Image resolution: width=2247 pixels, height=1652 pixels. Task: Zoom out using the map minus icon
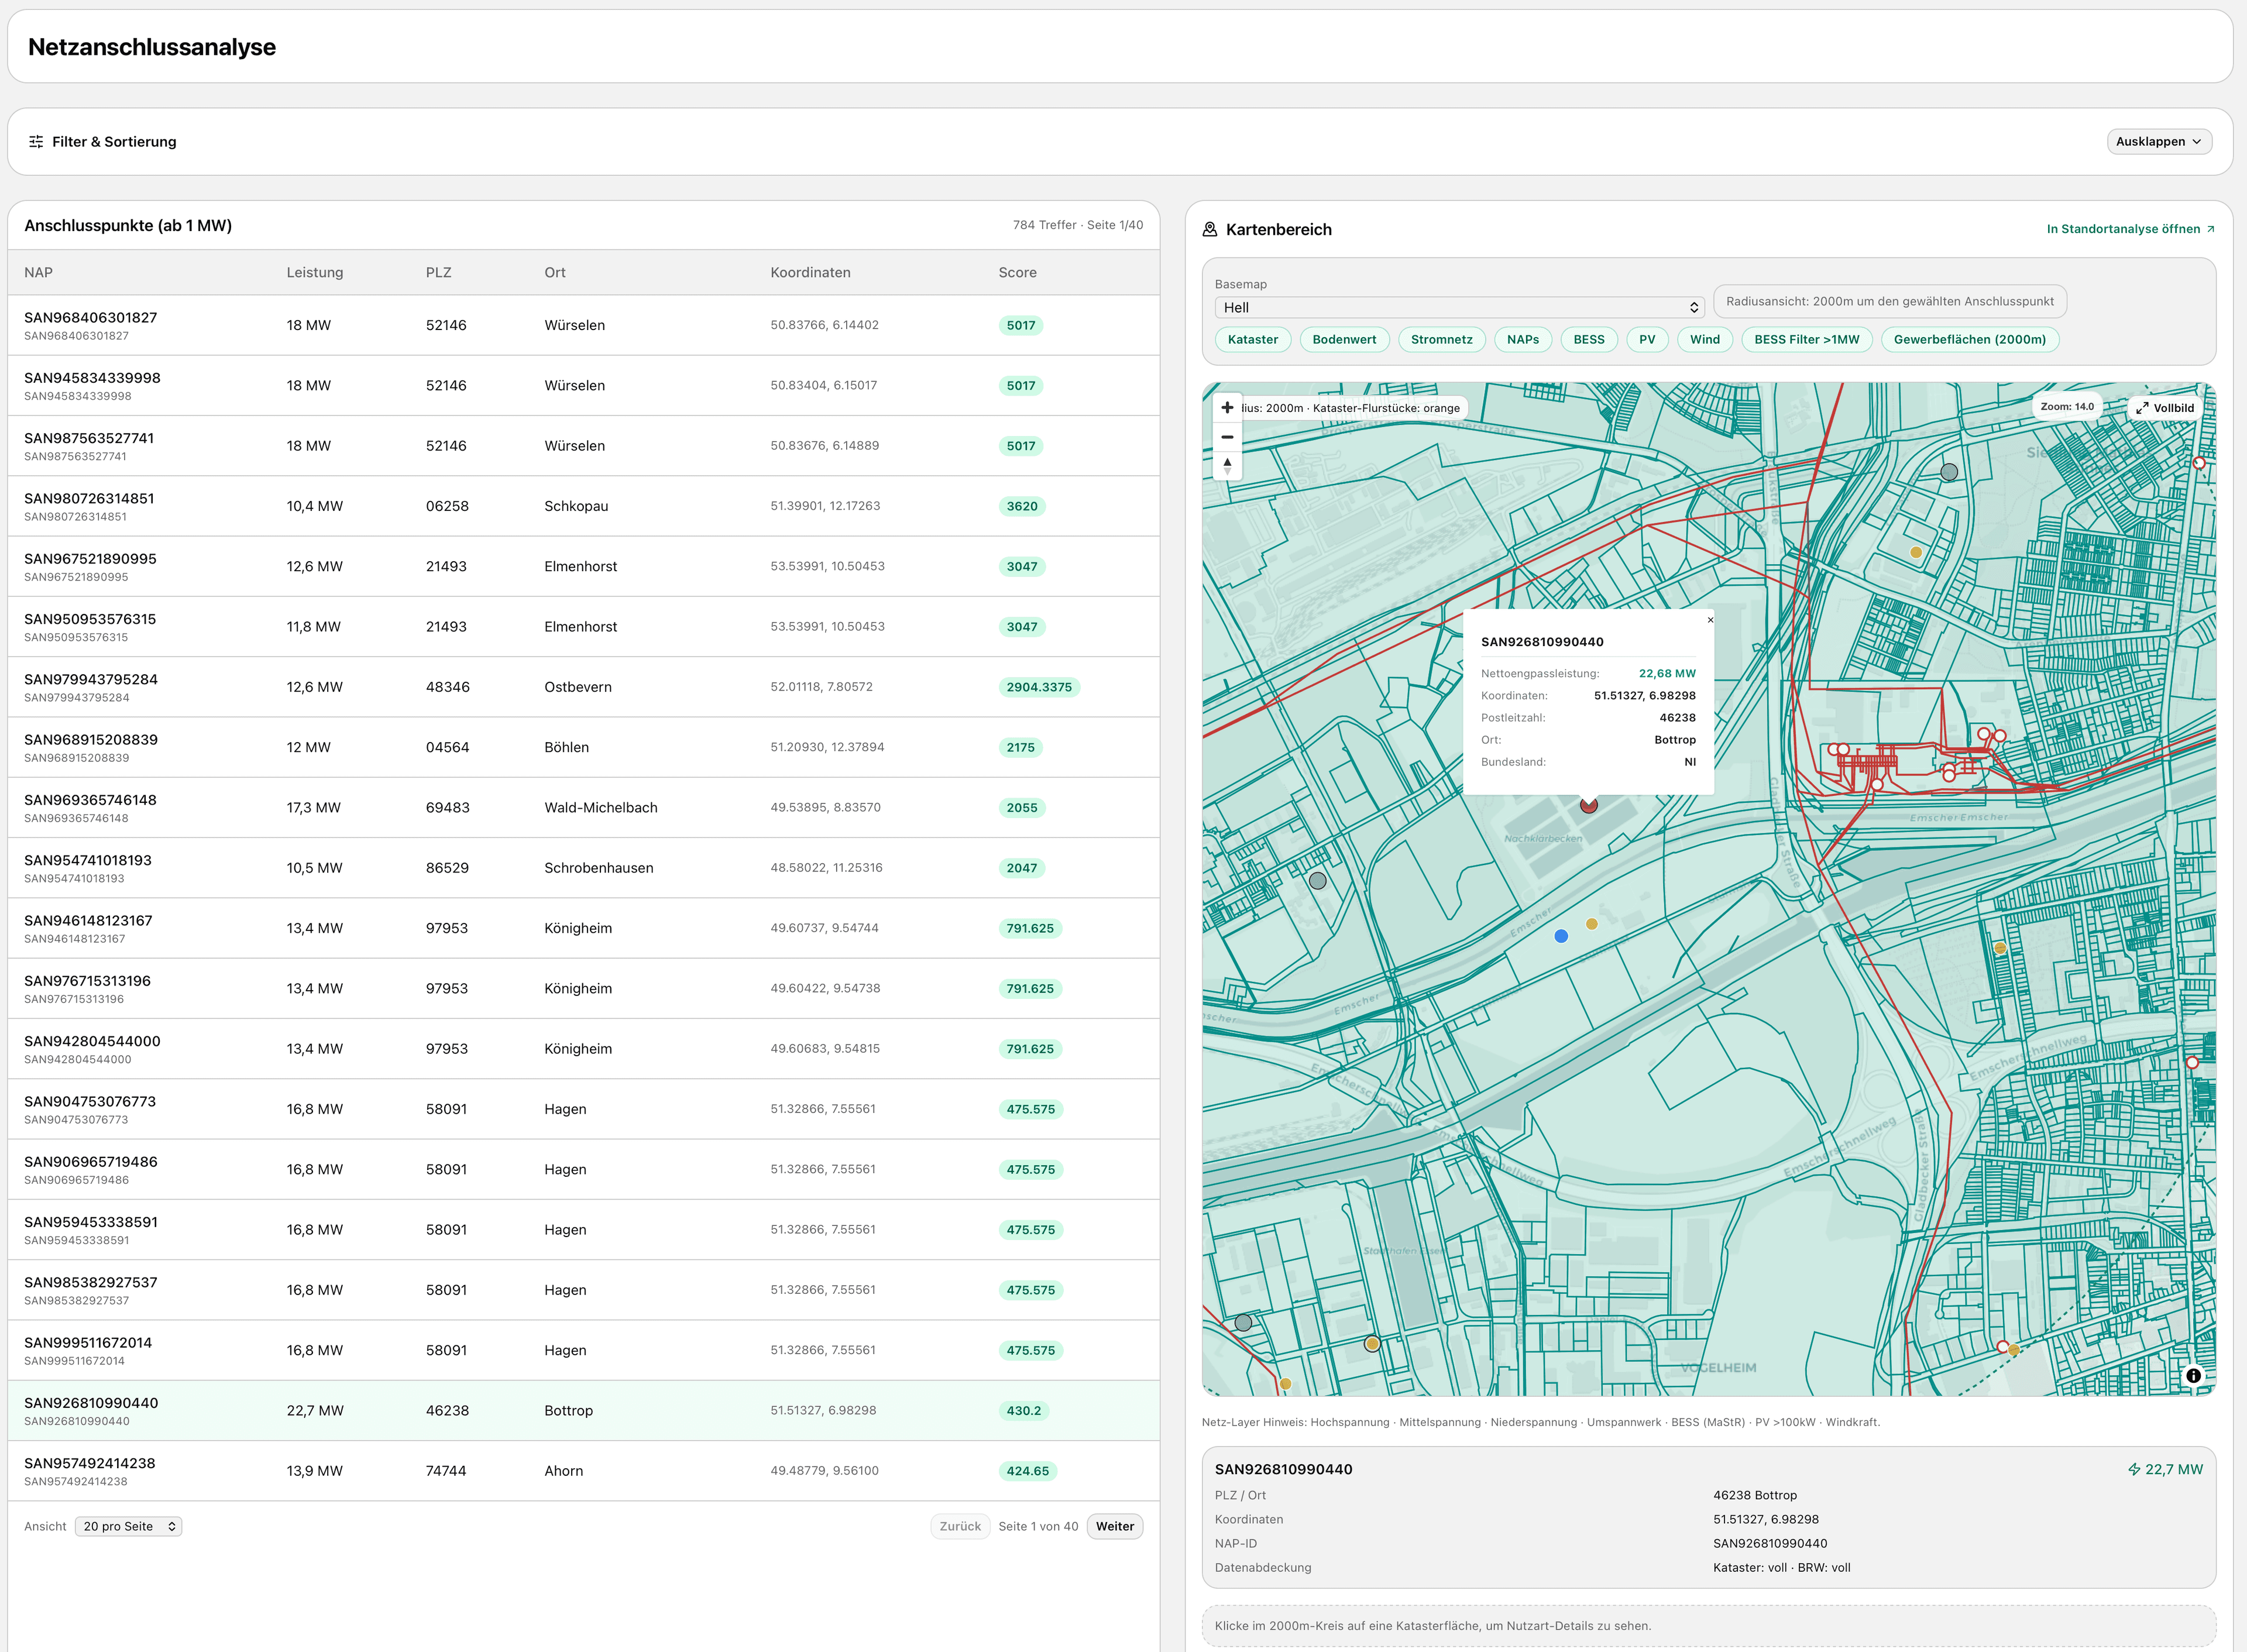point(1227,437)
